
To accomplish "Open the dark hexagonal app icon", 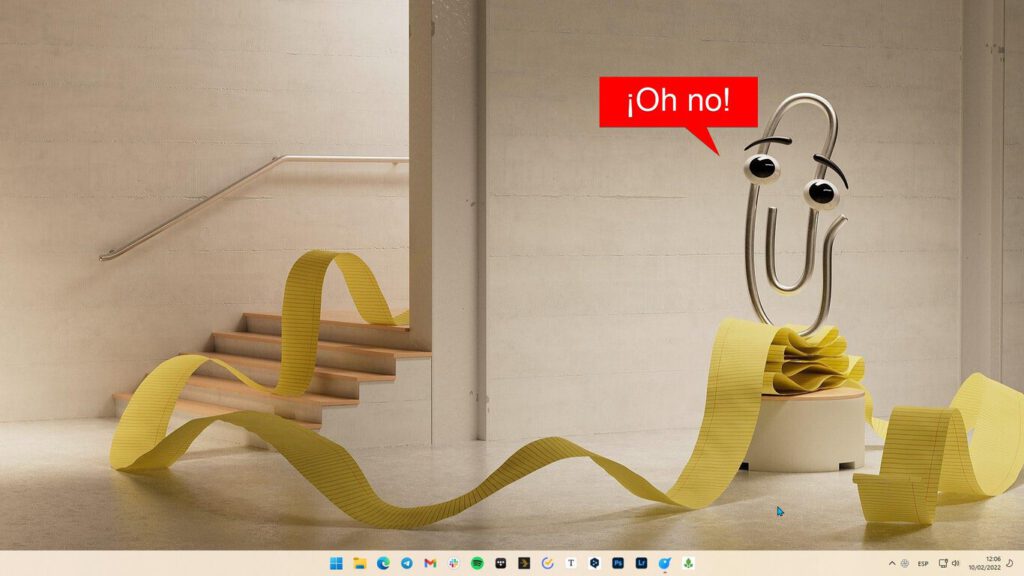I will [594, 561].
